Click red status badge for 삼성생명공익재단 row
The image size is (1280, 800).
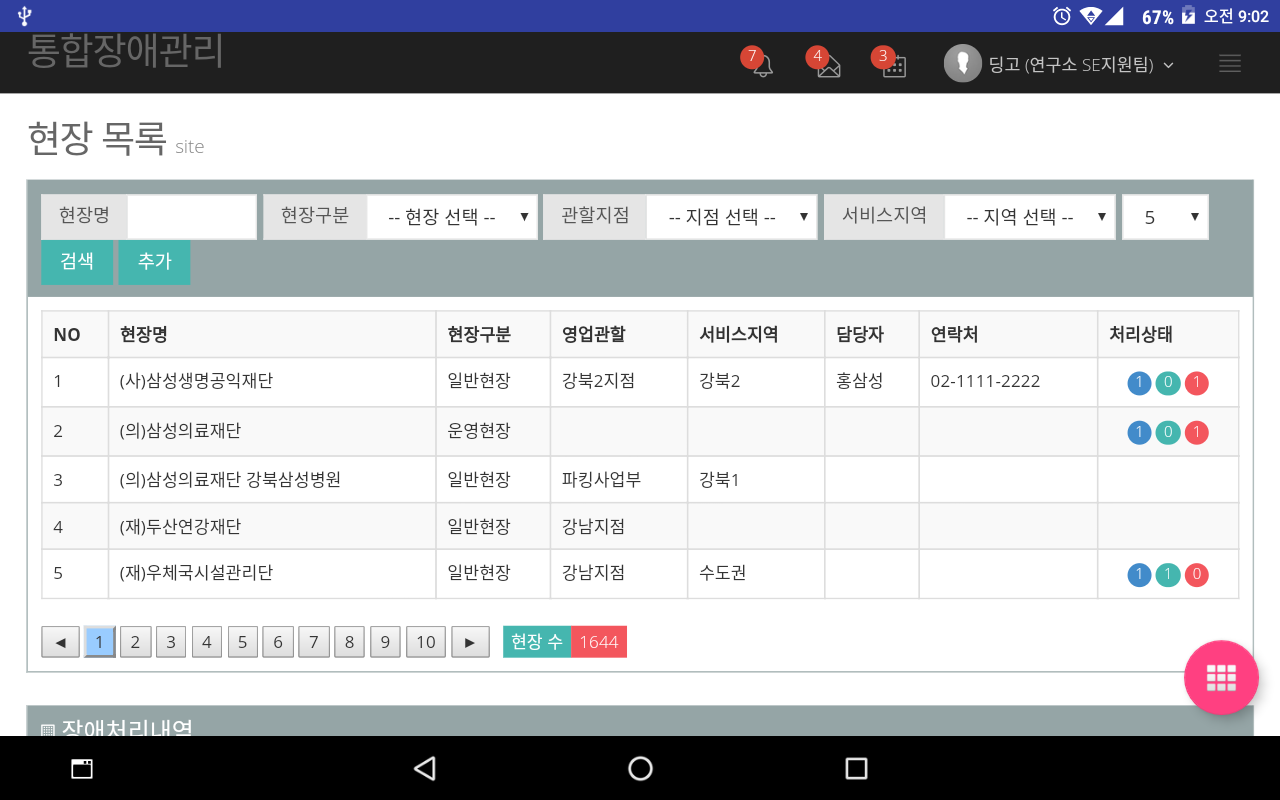tap(1196, 383)
